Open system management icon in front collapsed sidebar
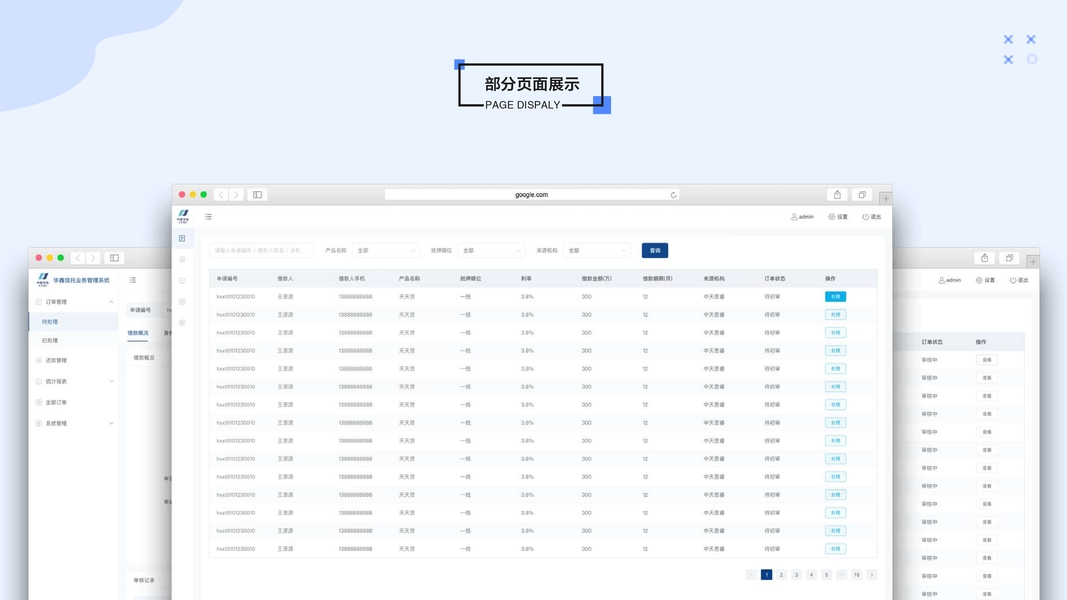1067x600 pixels. coord(182,322)
